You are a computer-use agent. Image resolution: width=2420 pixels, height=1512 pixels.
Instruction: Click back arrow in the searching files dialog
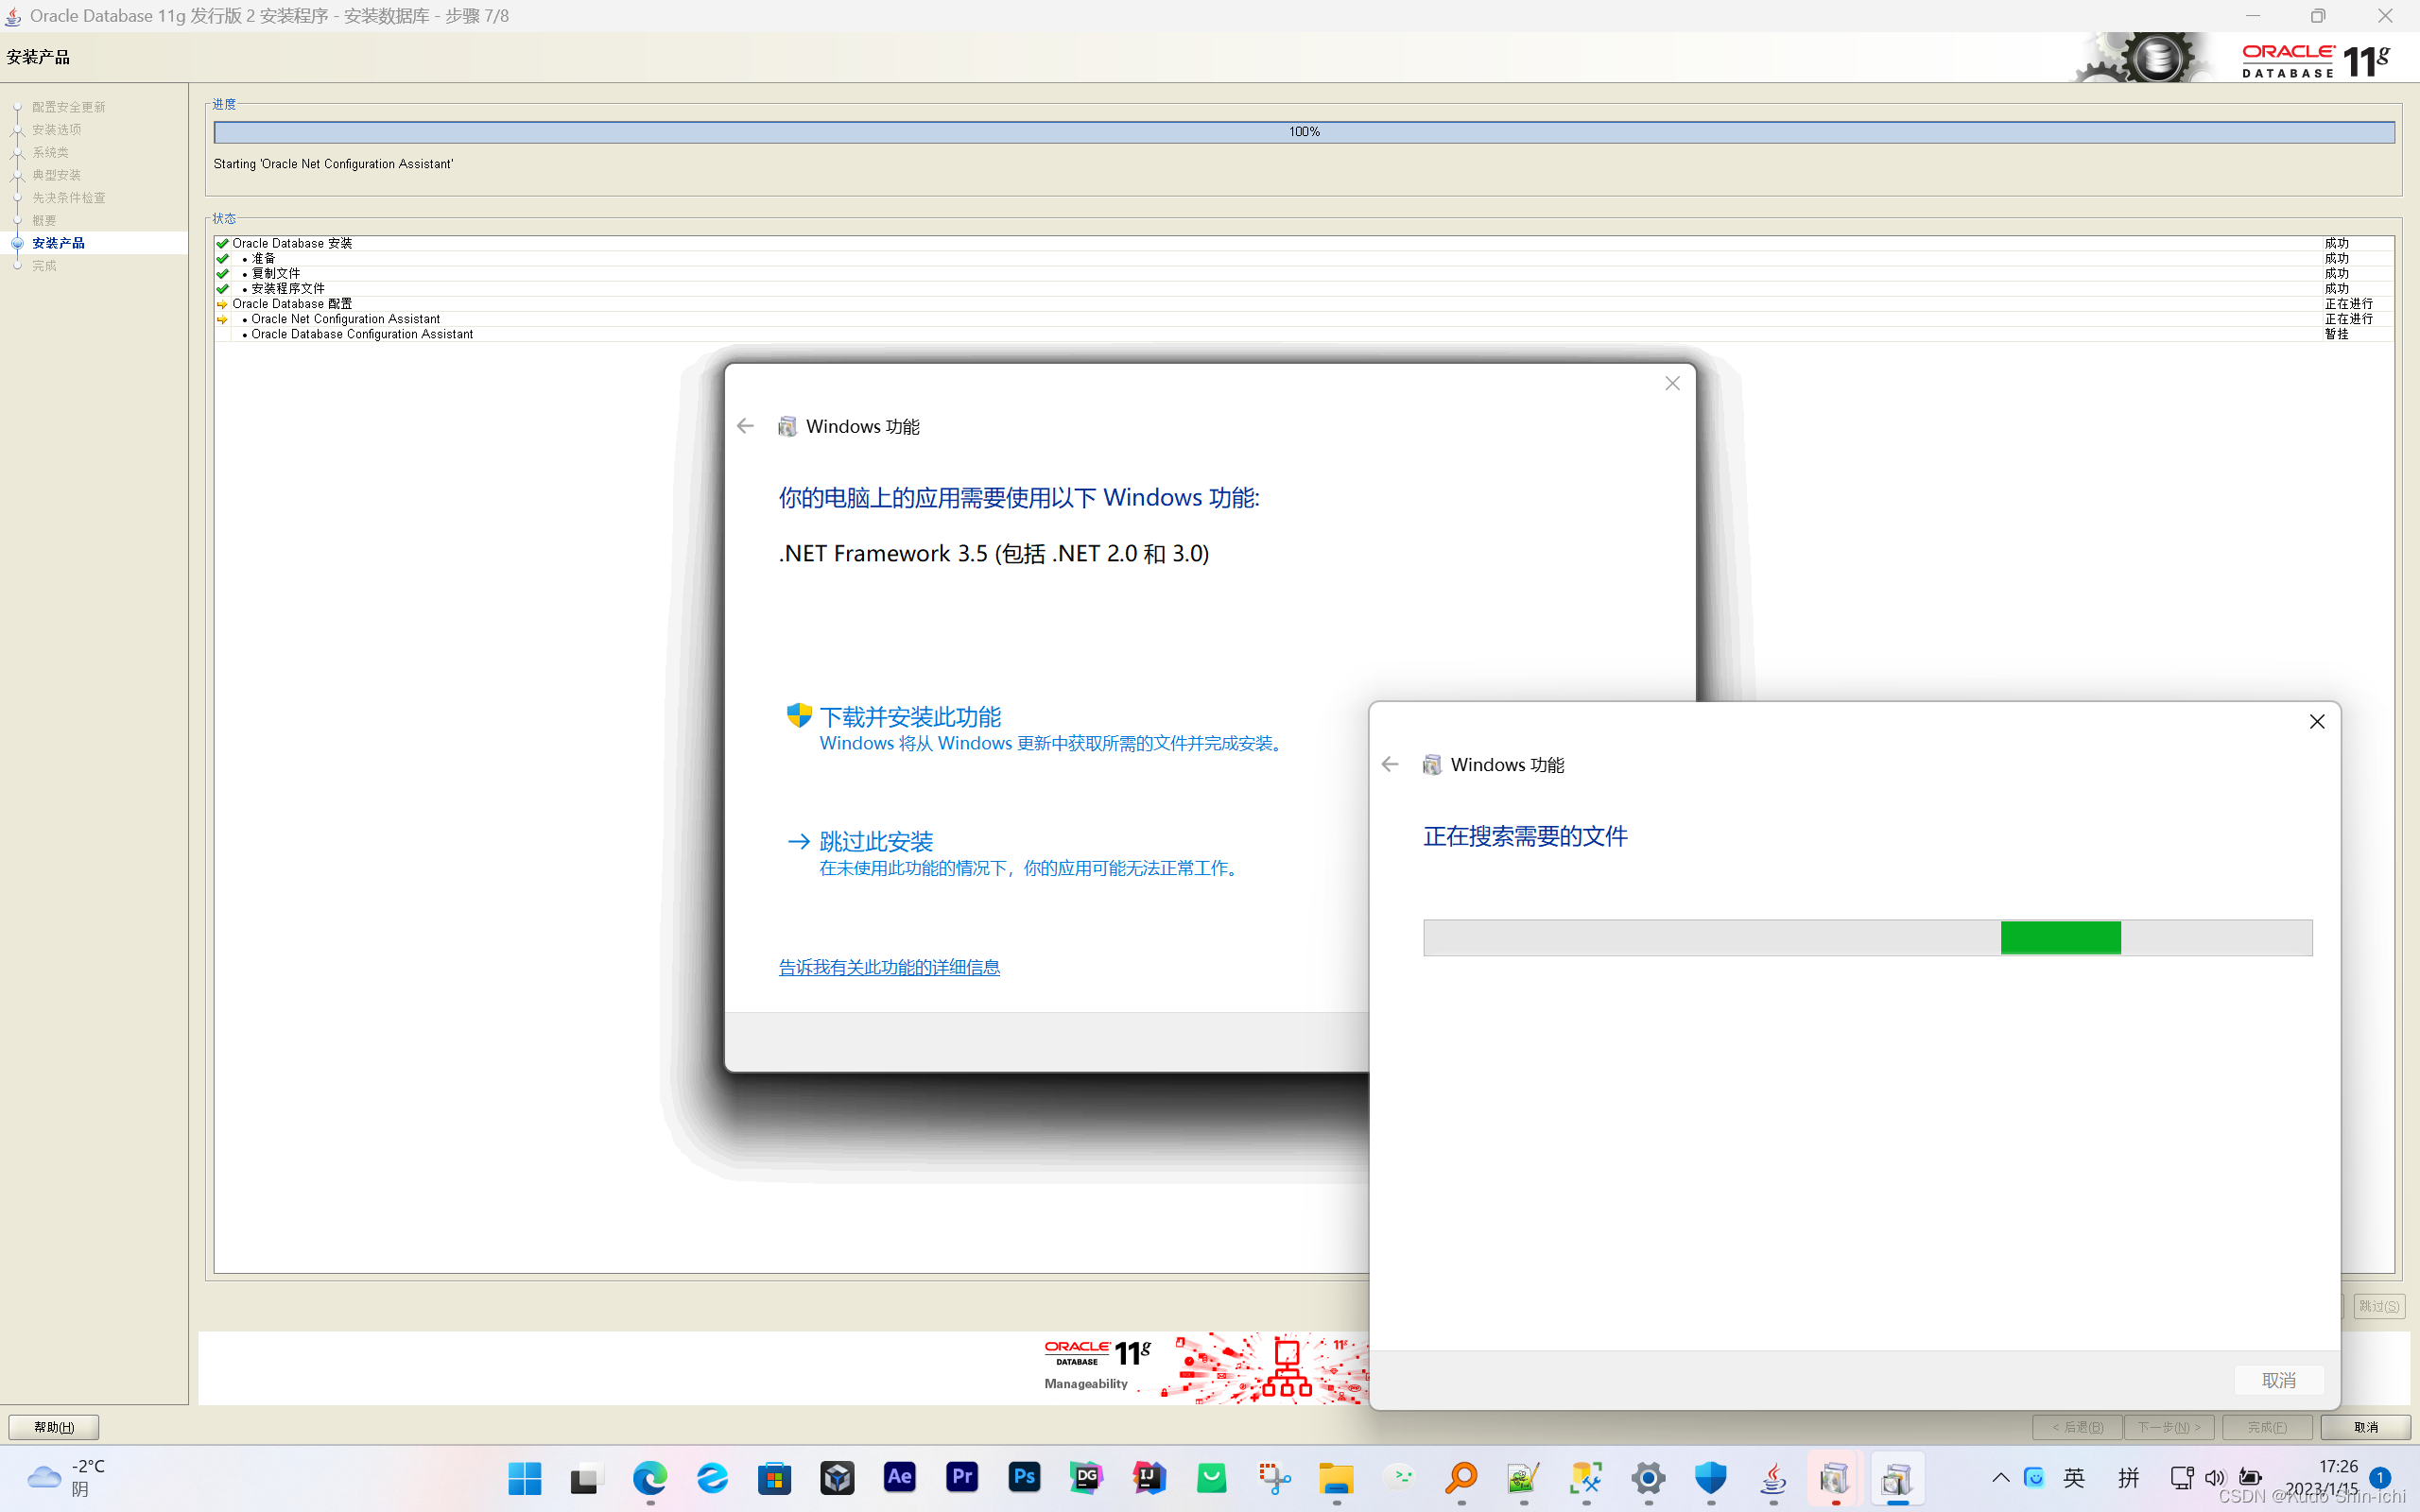click(1390, 764)
